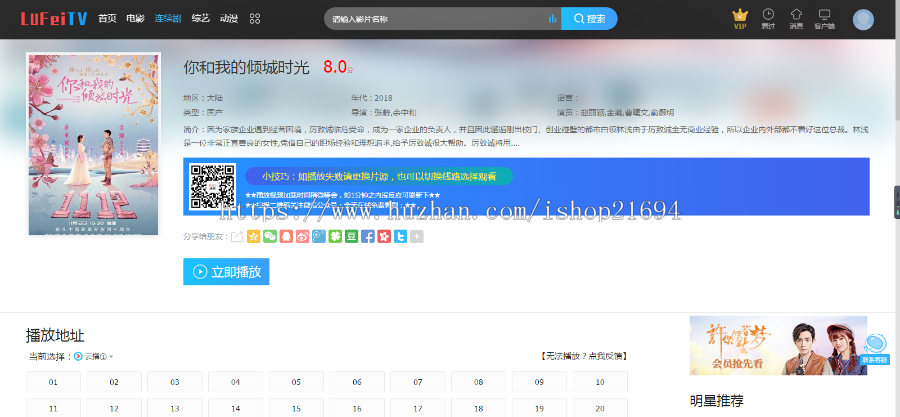Open the 连续剧 series menu

click(x=168, y=18)
